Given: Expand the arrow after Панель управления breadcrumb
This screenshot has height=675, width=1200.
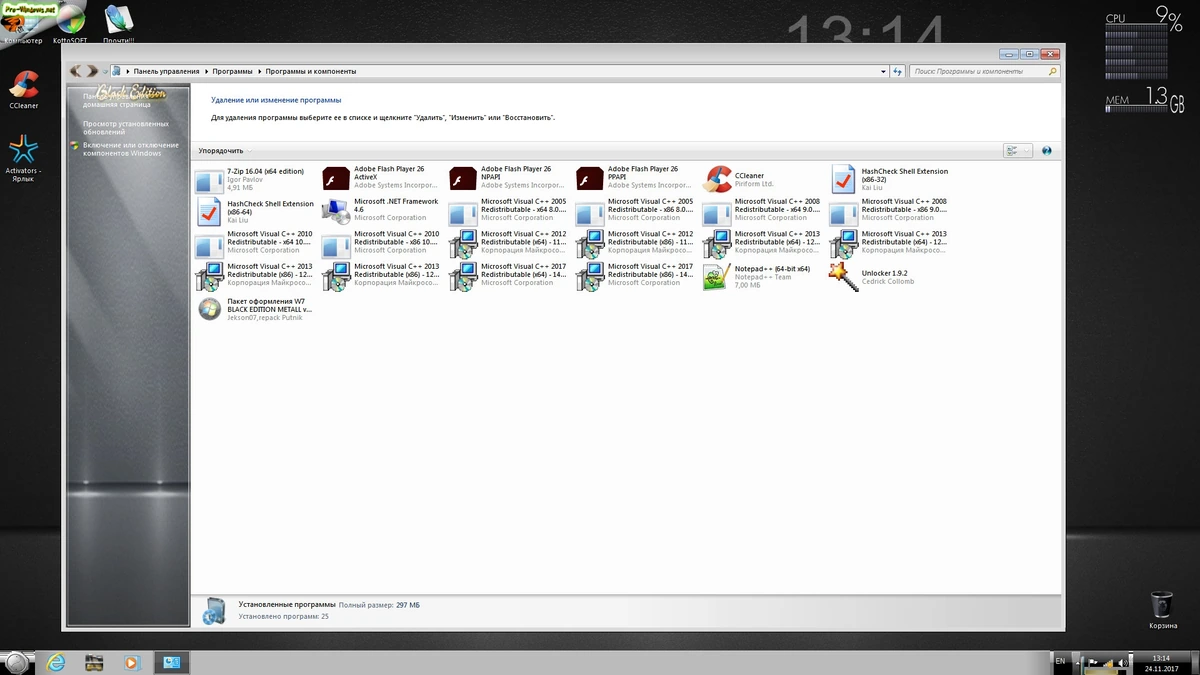Looking at the screenshot, I should (206, 72).
